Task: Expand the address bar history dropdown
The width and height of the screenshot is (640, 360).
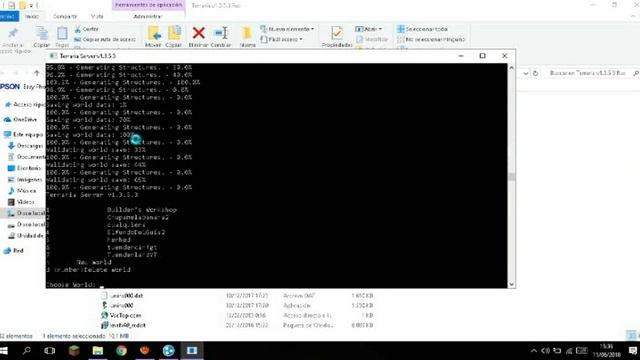Action: click(526, 73)
